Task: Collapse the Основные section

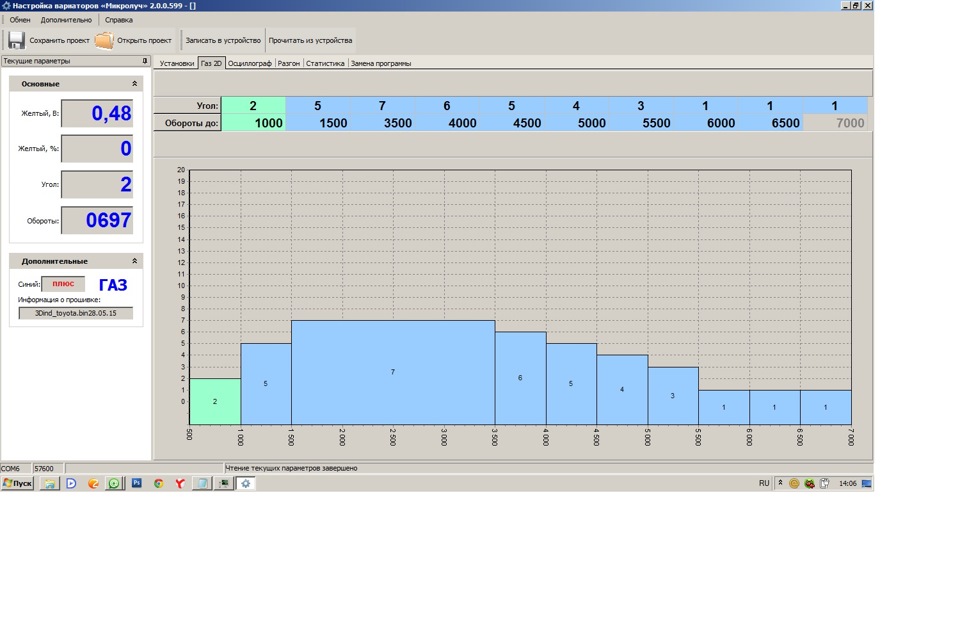Action: [x=135, y=84]
